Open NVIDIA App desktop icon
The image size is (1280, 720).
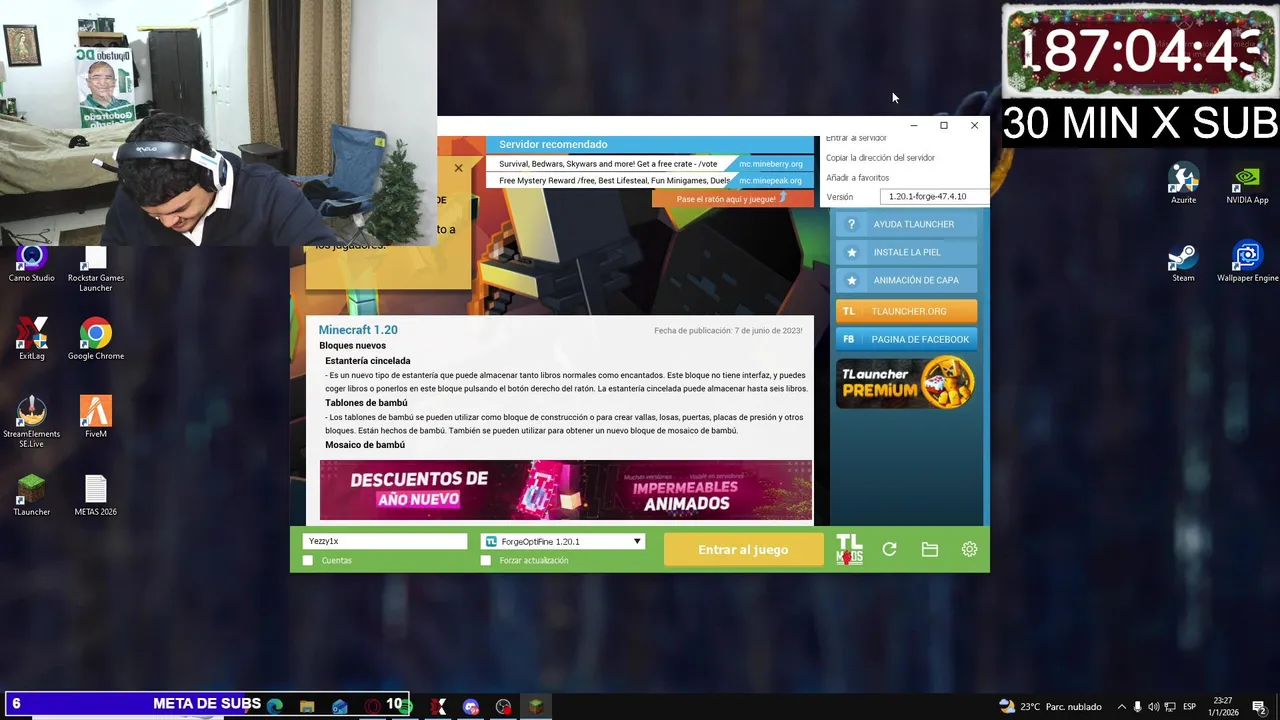pyautogui.click(x=1247, y=184)
